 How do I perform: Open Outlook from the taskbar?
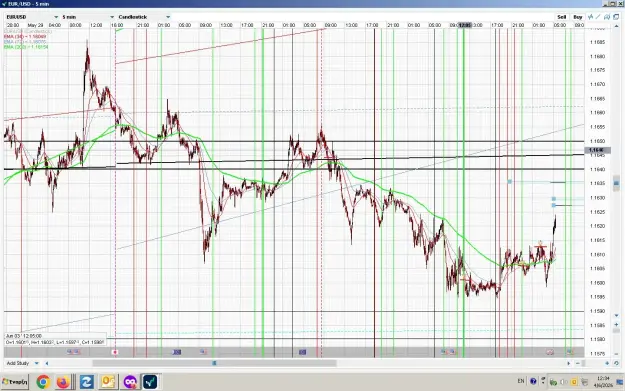pyautogui.click(x=108, y=382)
